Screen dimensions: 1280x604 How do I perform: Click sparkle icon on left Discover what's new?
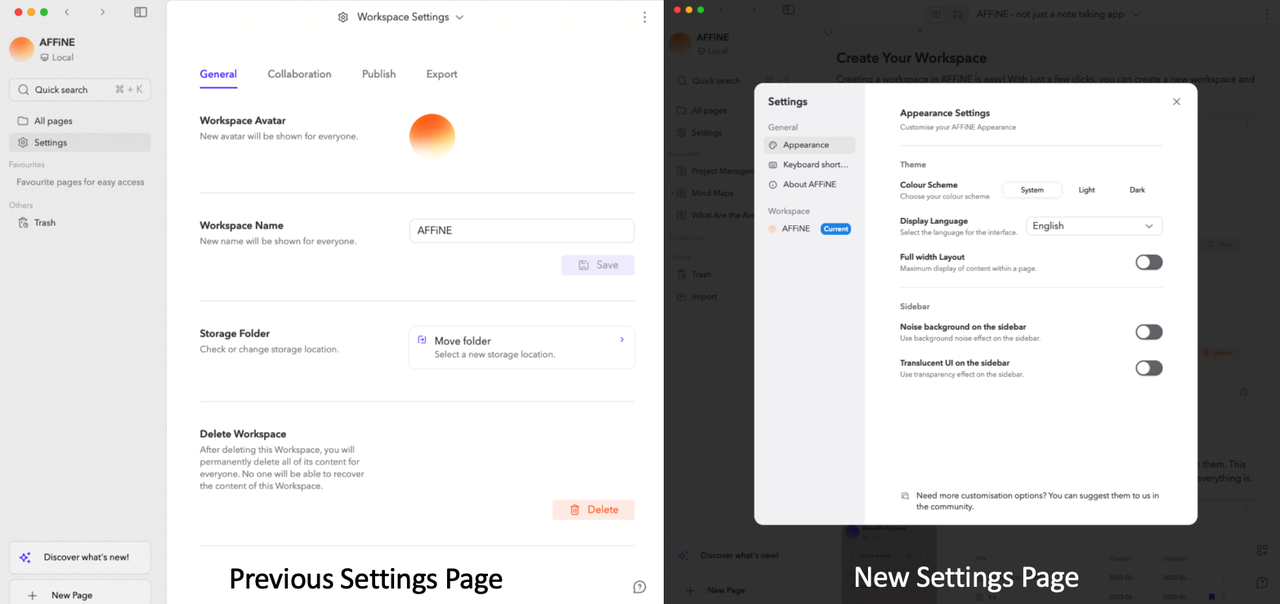pos(25,557)
